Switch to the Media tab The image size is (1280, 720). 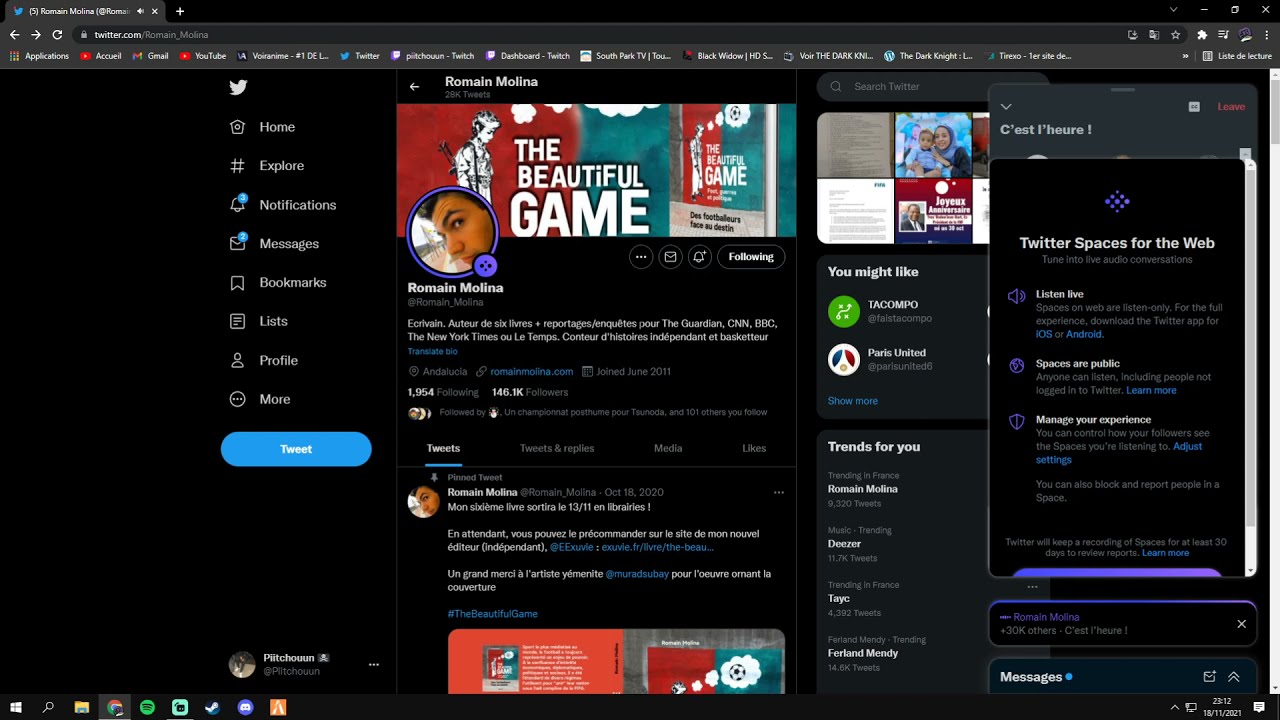[x=668, y=448]
